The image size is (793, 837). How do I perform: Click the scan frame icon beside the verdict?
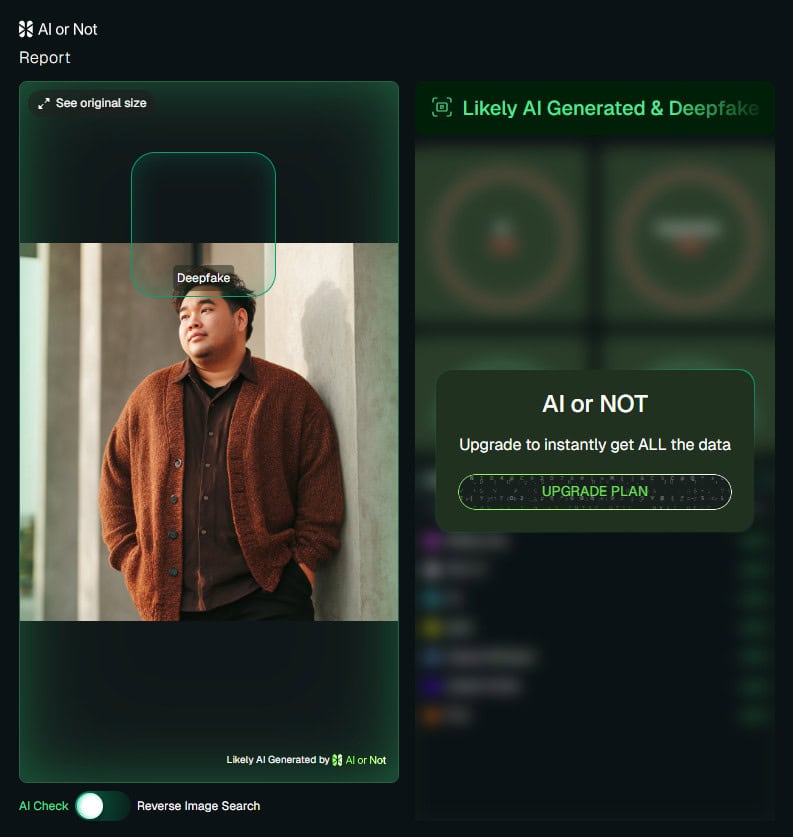tap(442, 107)
